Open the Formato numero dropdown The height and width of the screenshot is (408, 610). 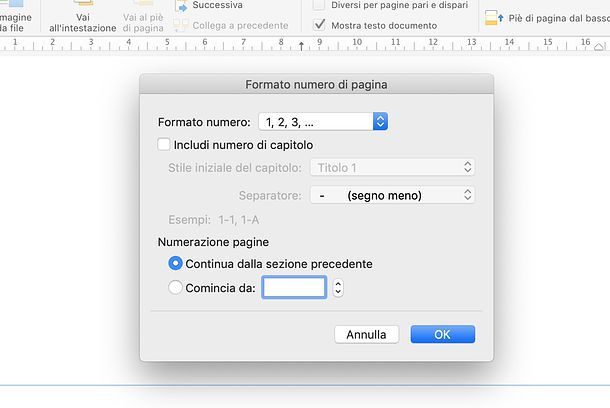323,122
